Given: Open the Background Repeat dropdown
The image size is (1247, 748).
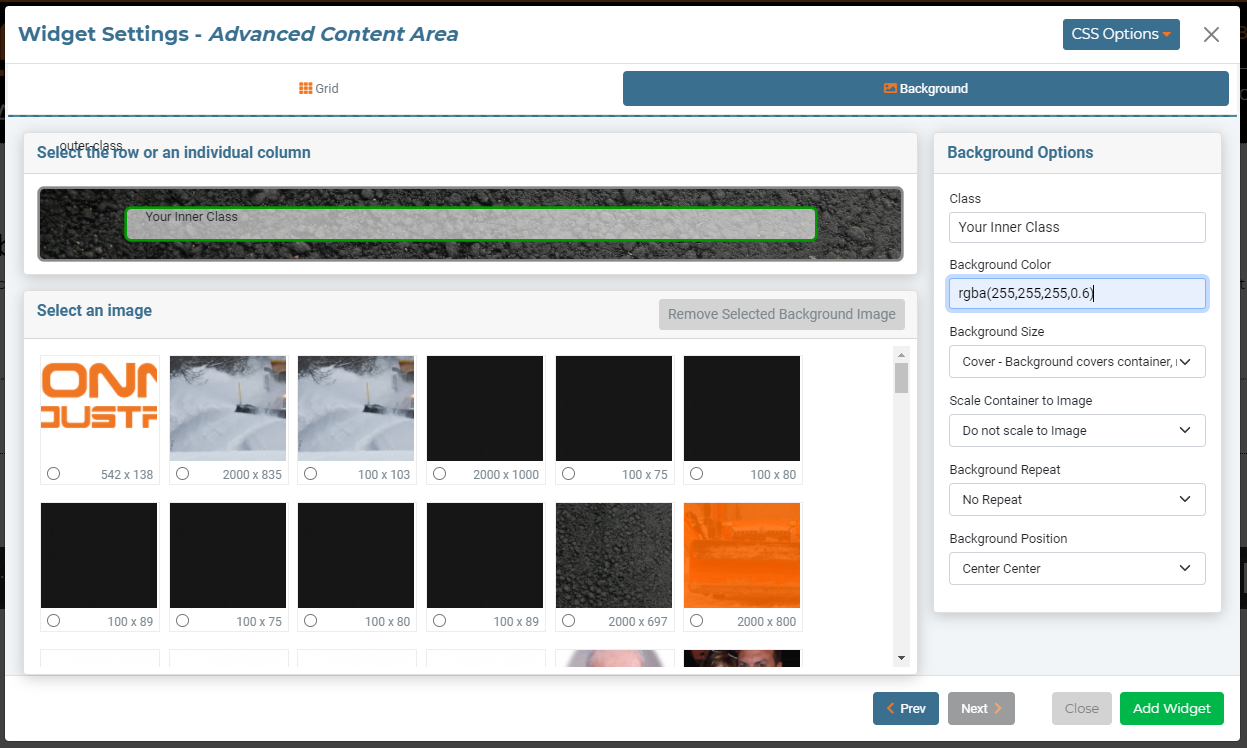Looking at the screenshot, I should 1077,499.
